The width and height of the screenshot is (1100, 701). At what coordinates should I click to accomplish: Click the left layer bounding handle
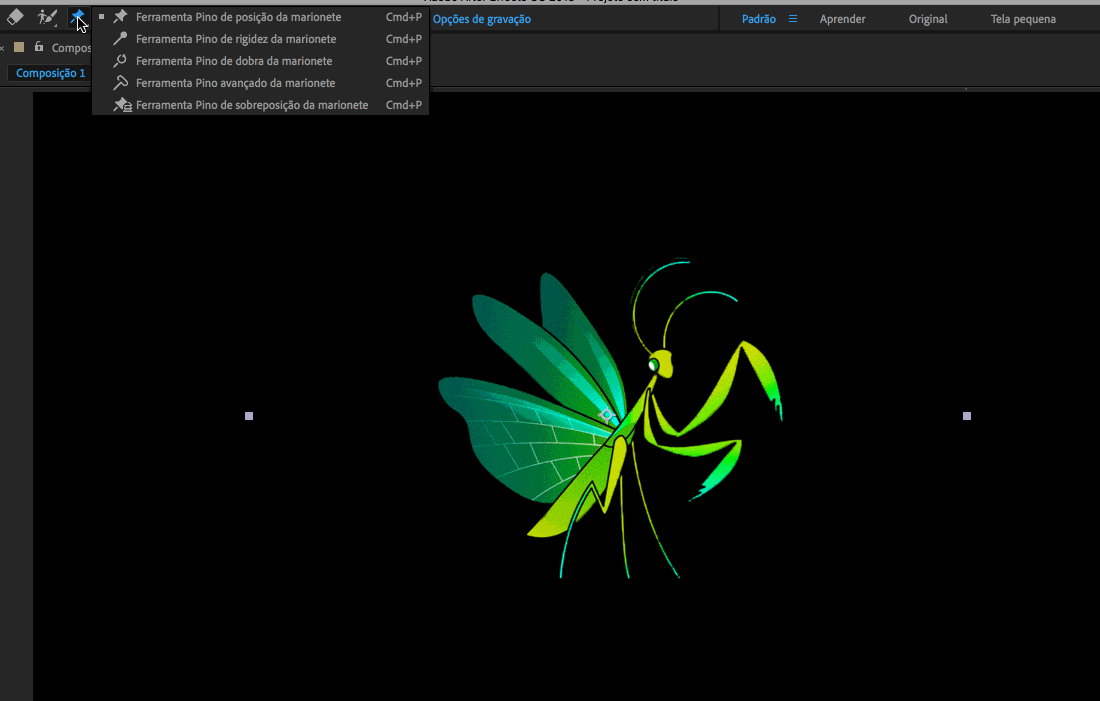click(x=249, y=416)
